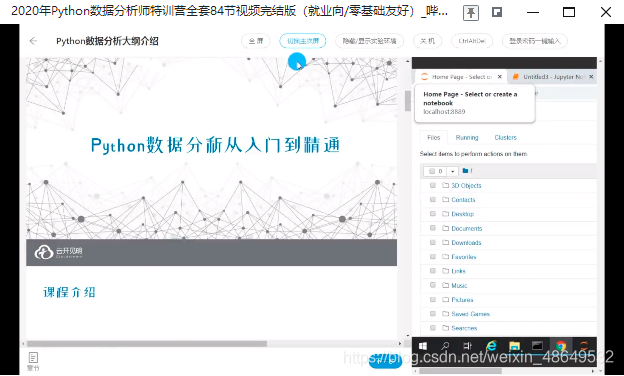The height and width of the screenshot is (376, 624).
Task: Click the CtrlAltDel button
Action: click(x=472, y=41)
